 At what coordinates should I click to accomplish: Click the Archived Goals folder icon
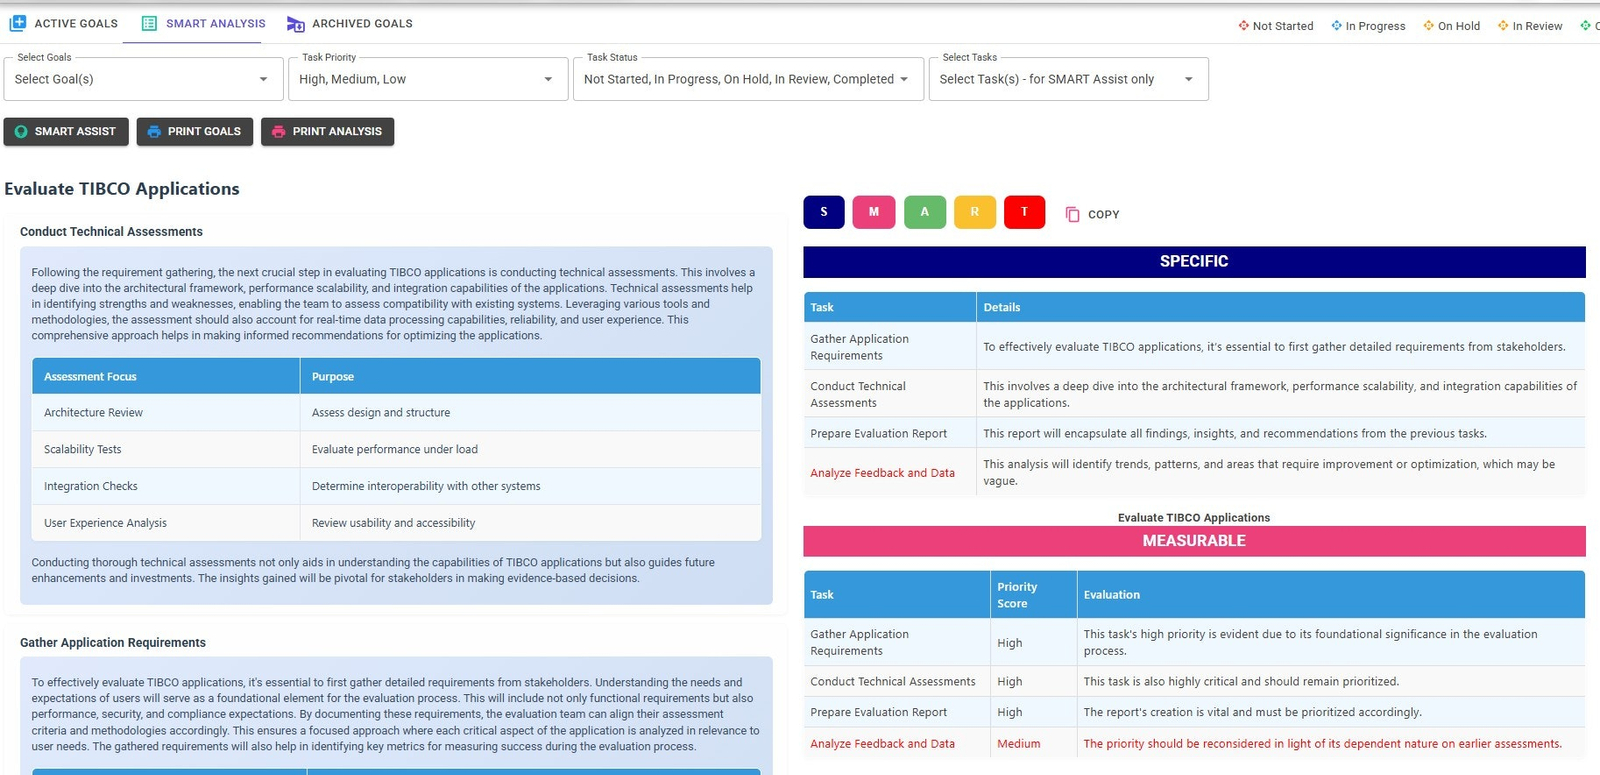pyautogui.click(x=295, y=24)
